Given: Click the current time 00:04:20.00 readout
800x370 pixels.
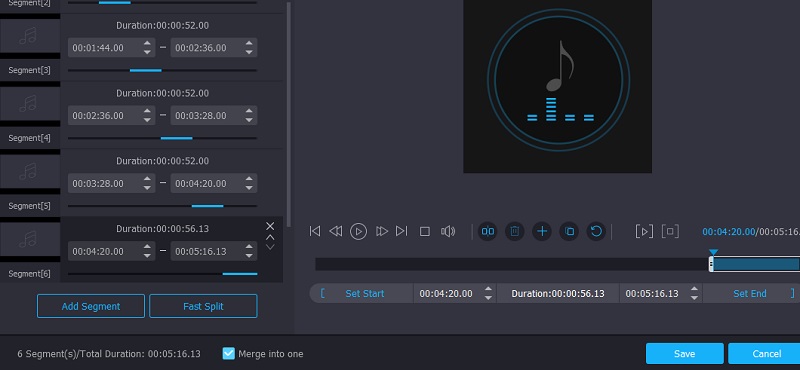Looking at the screenshot, I should [x=729, y=232].
